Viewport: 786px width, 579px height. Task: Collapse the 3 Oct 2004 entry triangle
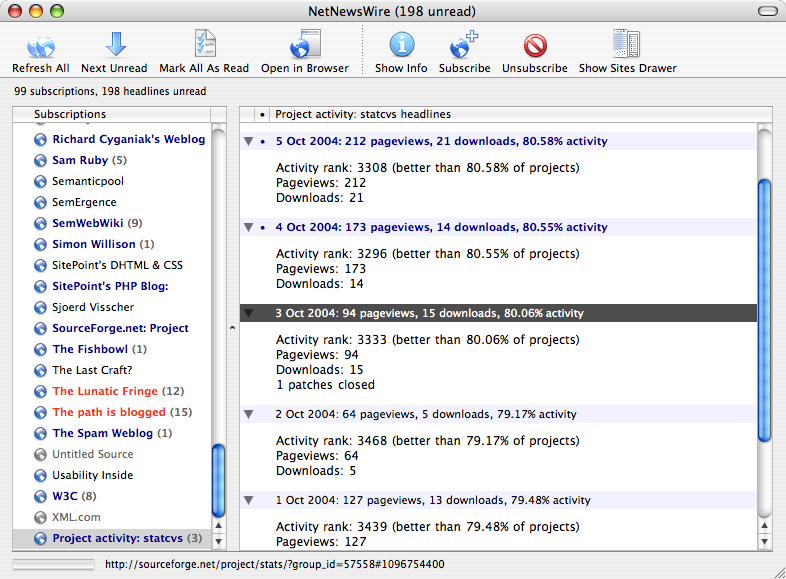click(248, 314)
